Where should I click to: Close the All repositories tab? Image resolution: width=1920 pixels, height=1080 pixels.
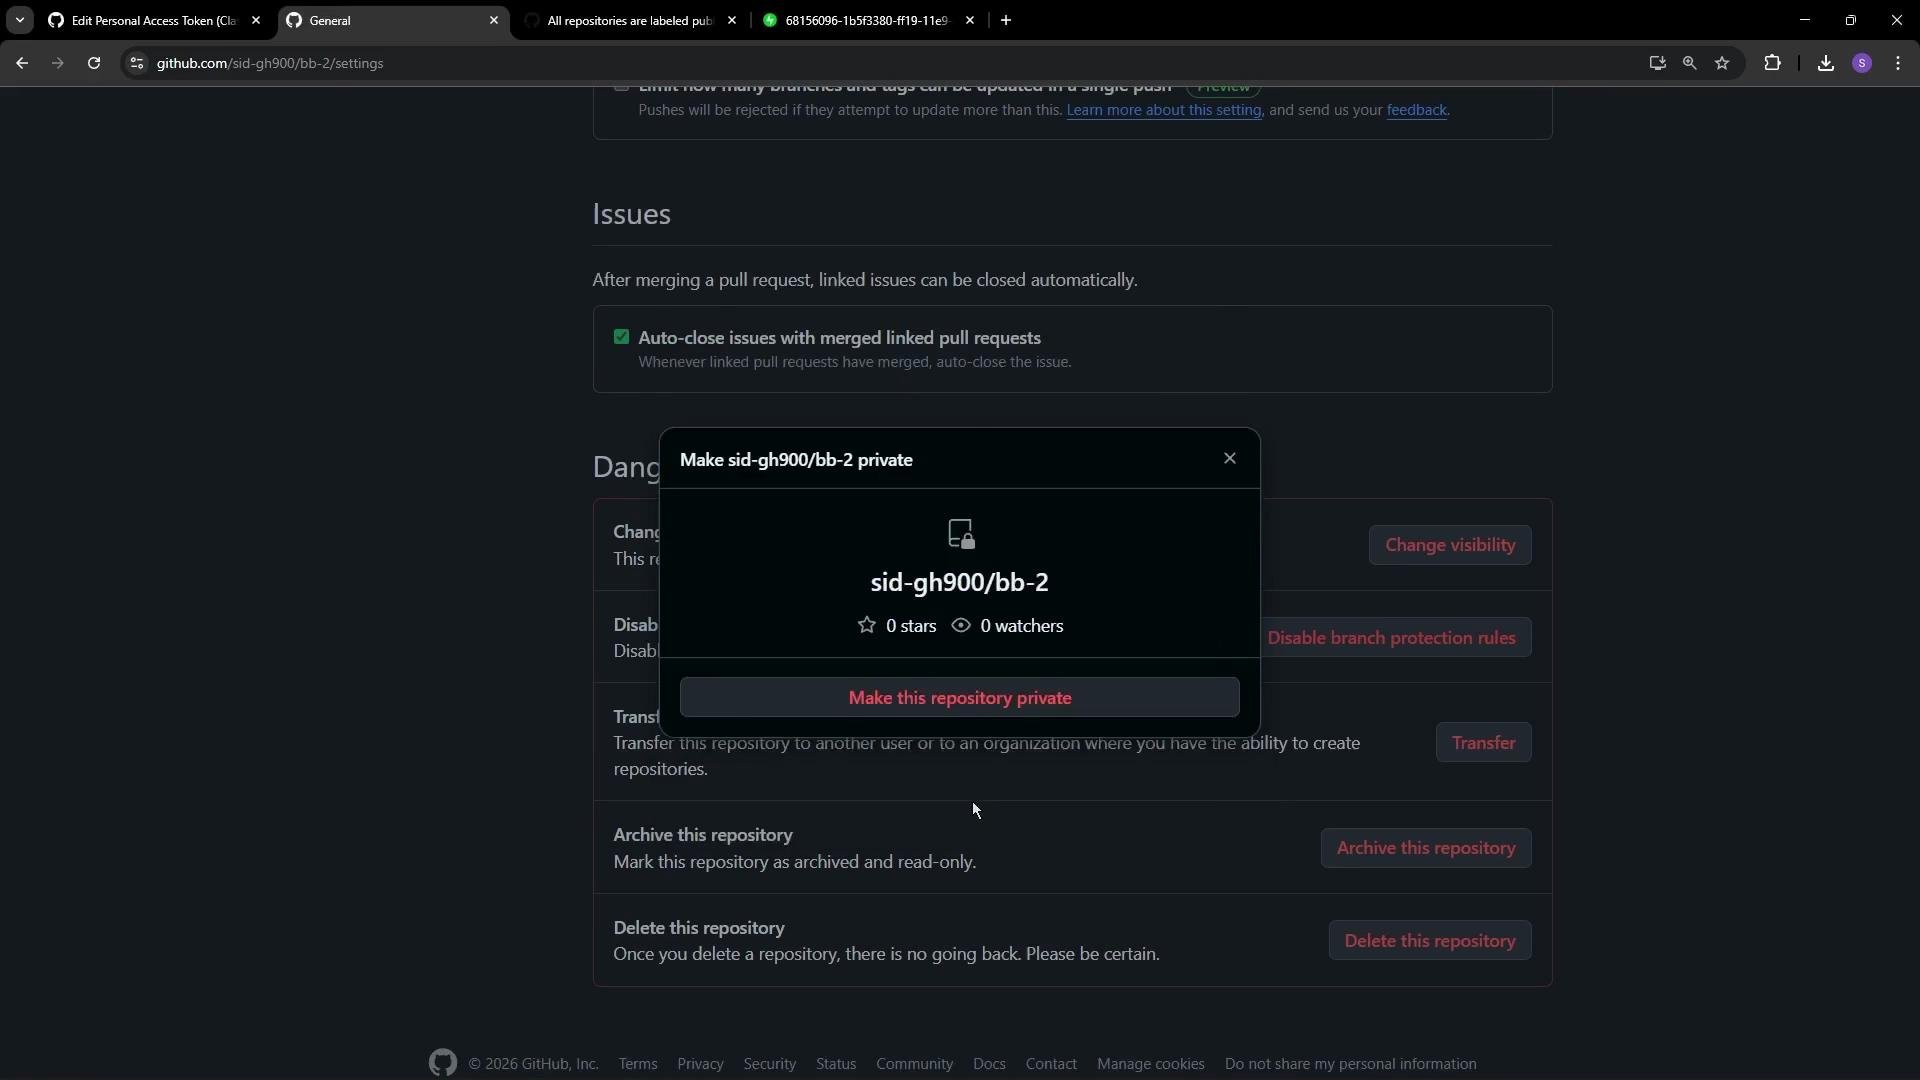click(732, 20)
